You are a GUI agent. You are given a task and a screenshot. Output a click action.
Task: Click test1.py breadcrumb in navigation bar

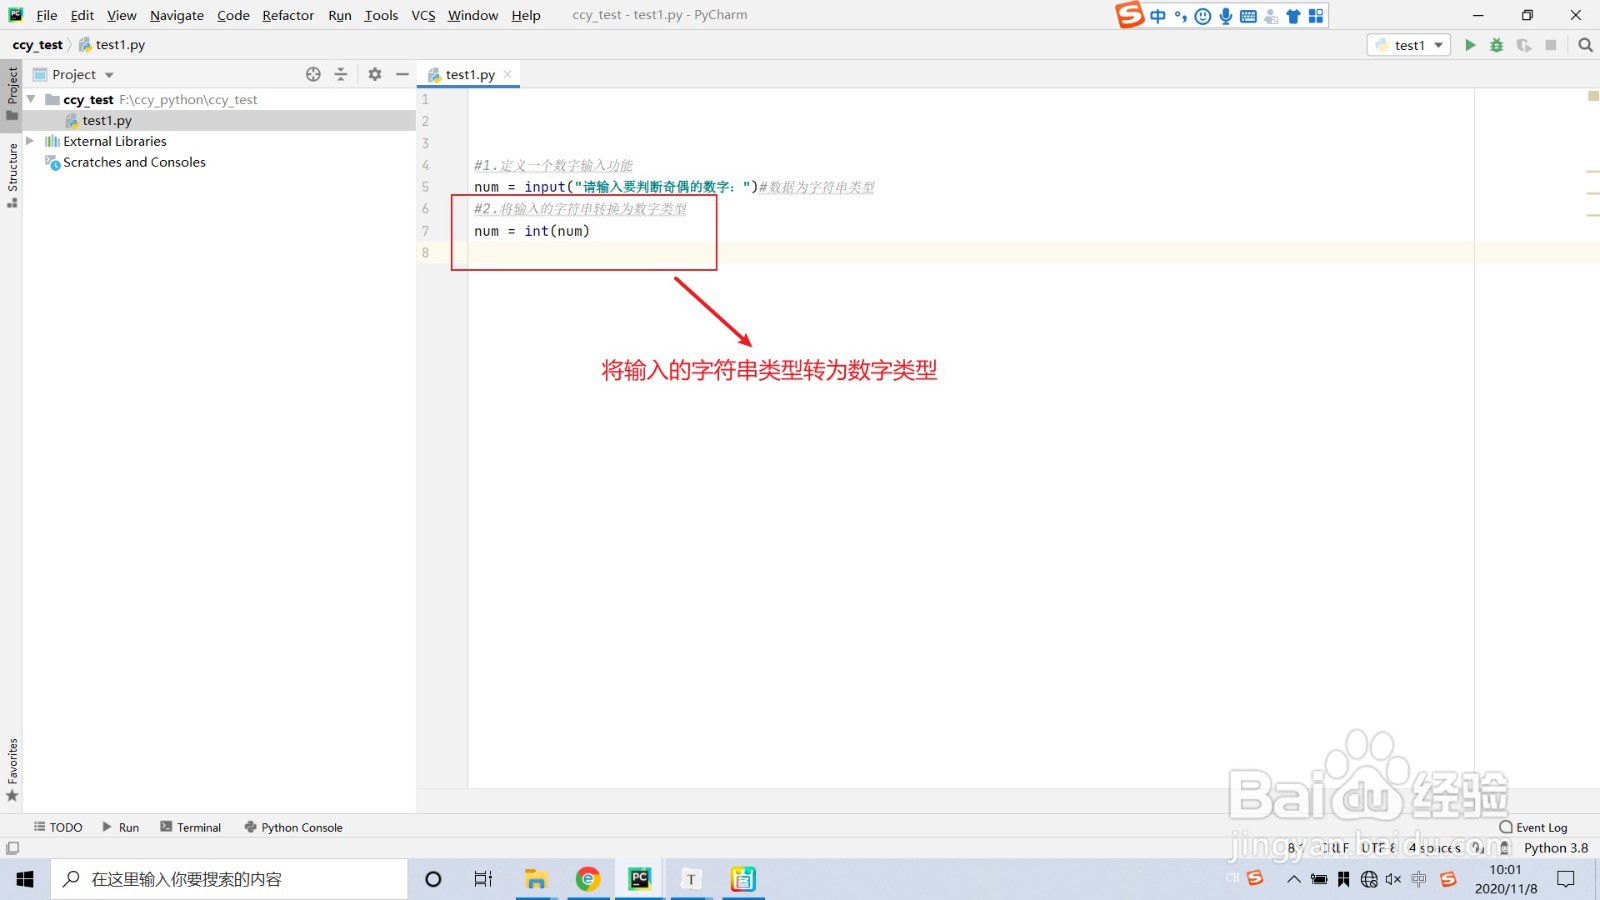click(112, 45)
